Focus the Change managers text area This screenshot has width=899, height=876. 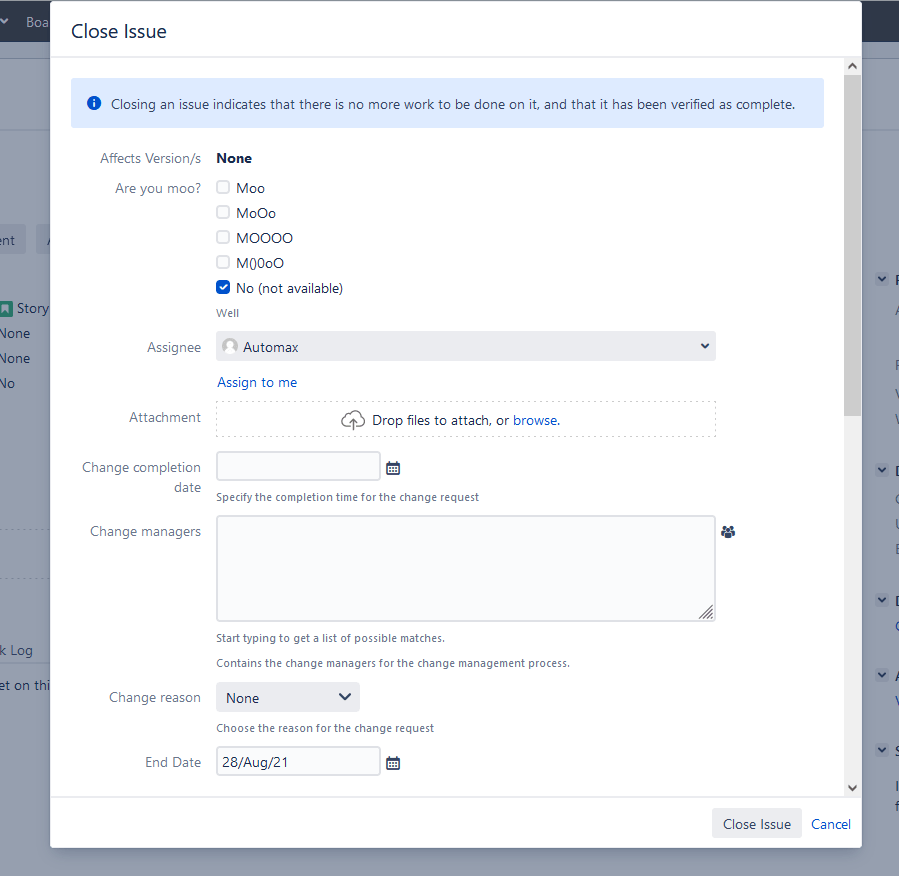[465, 568]
